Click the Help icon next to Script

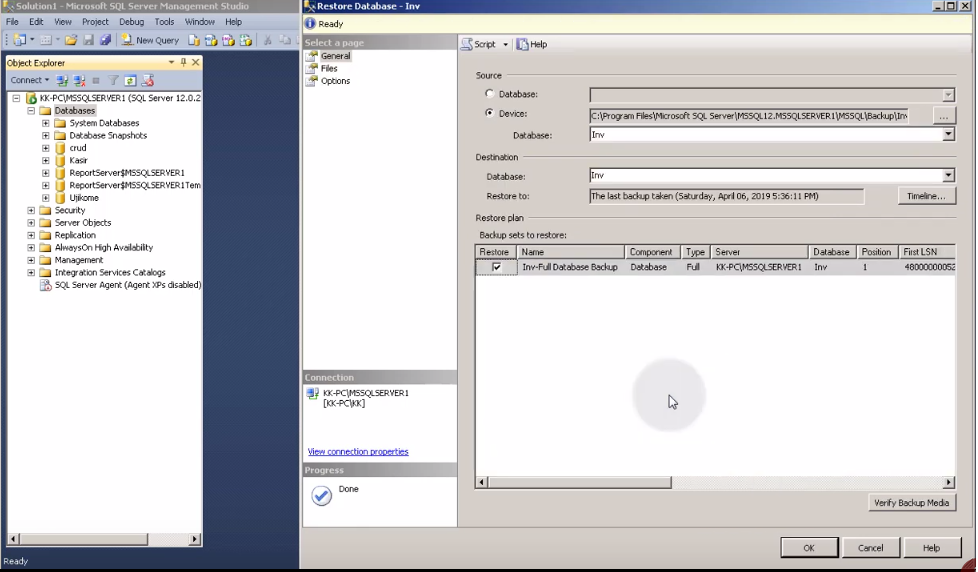522,44
